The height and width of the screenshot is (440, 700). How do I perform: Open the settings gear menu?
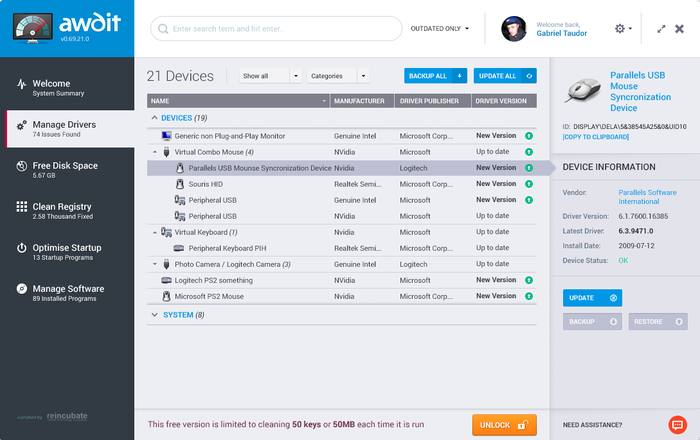pyautogui.click(x=623, y=29)
